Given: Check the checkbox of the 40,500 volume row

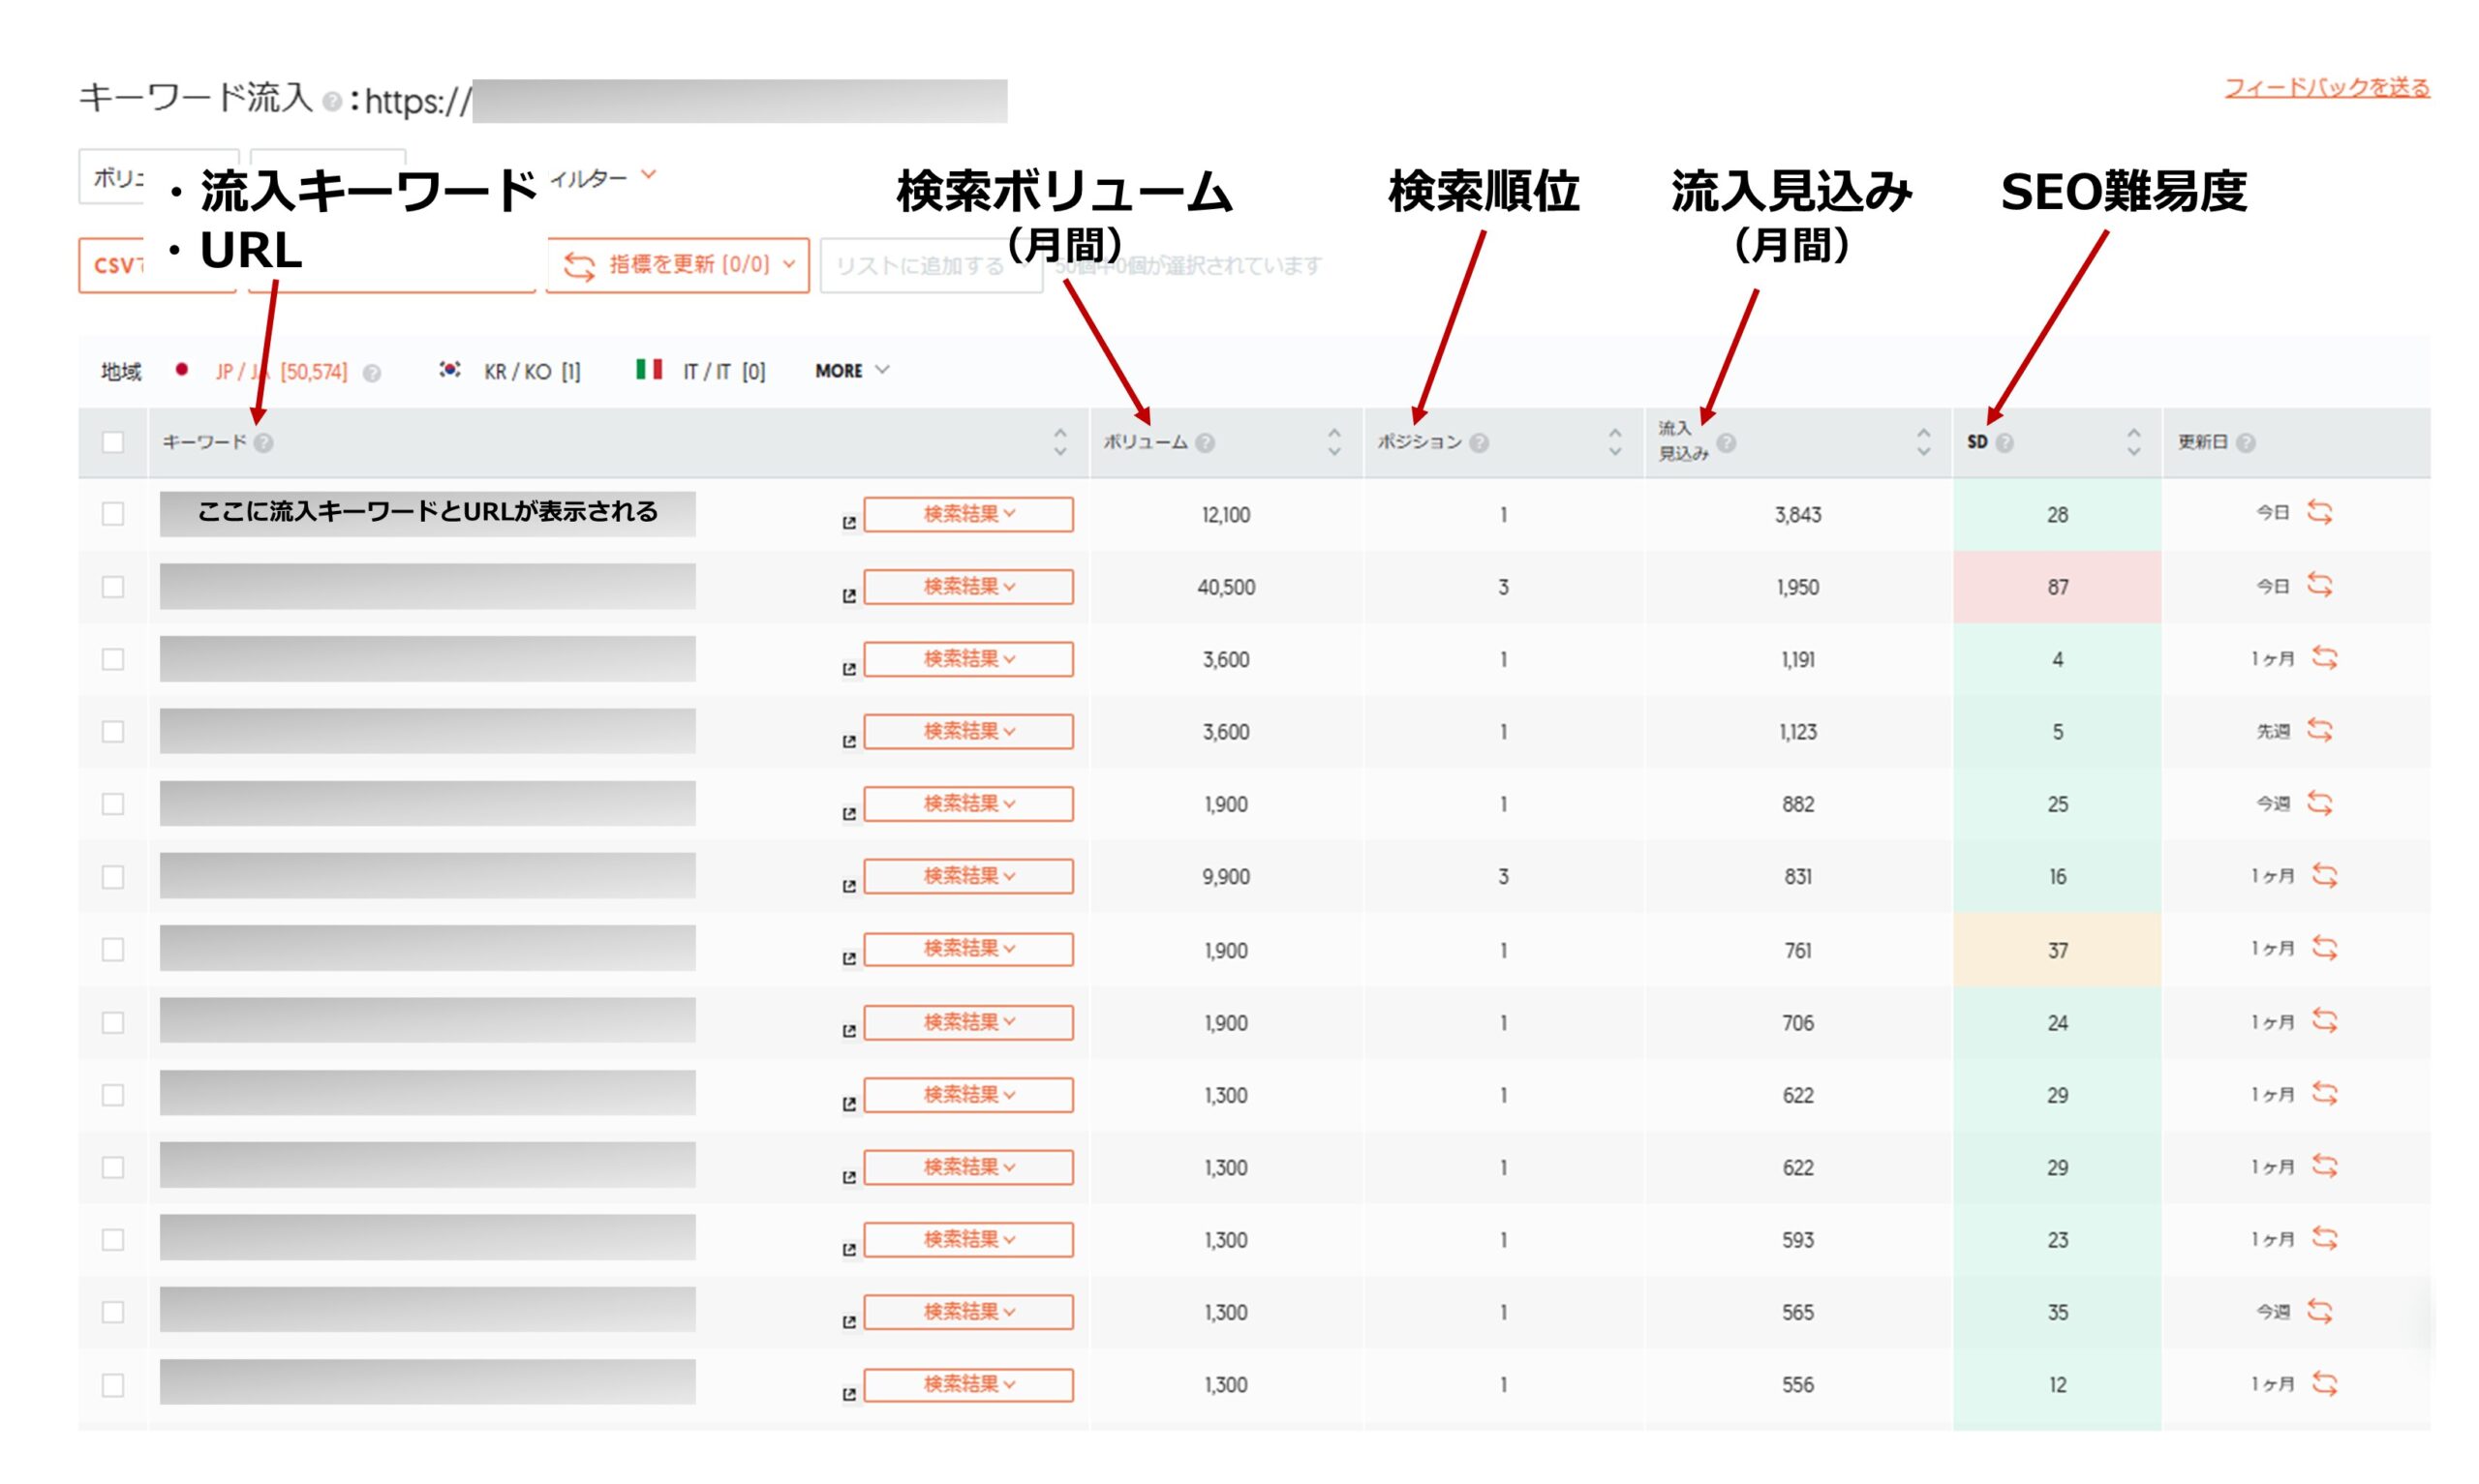Looking at the screenshot, I should pyautogui.click(x=112, y=587).
